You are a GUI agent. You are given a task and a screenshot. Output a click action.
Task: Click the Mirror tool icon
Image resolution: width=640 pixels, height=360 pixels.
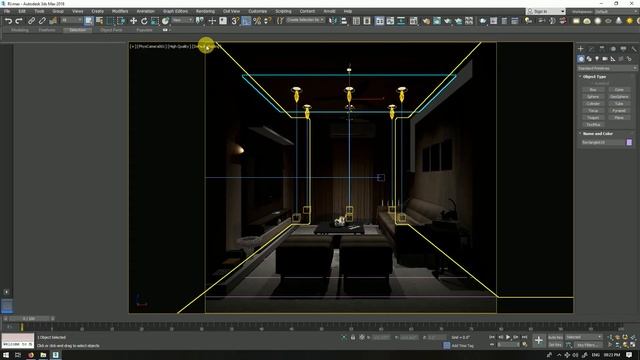tap(333, 21)
